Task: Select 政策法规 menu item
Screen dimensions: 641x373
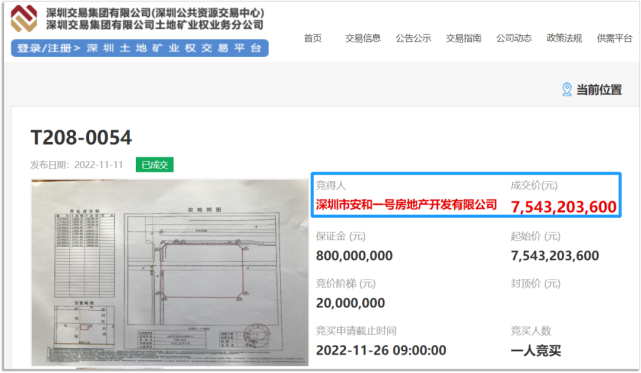Action: click(x=564, y=38)
